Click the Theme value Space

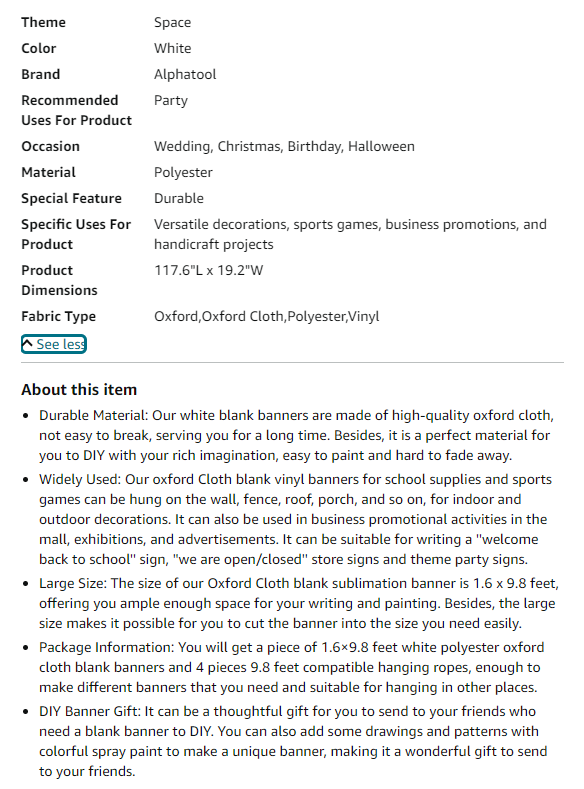point(173,23)
